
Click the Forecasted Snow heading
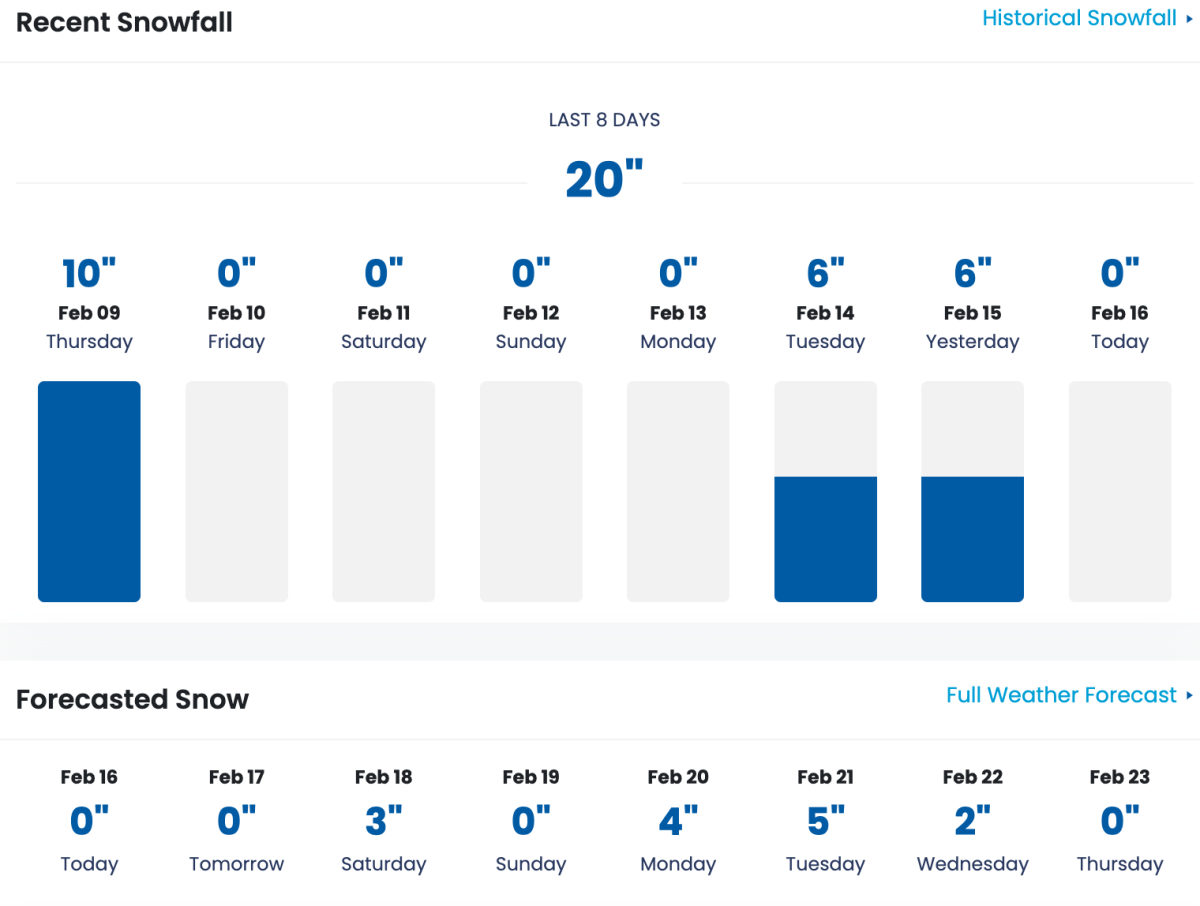click(132, 699)
